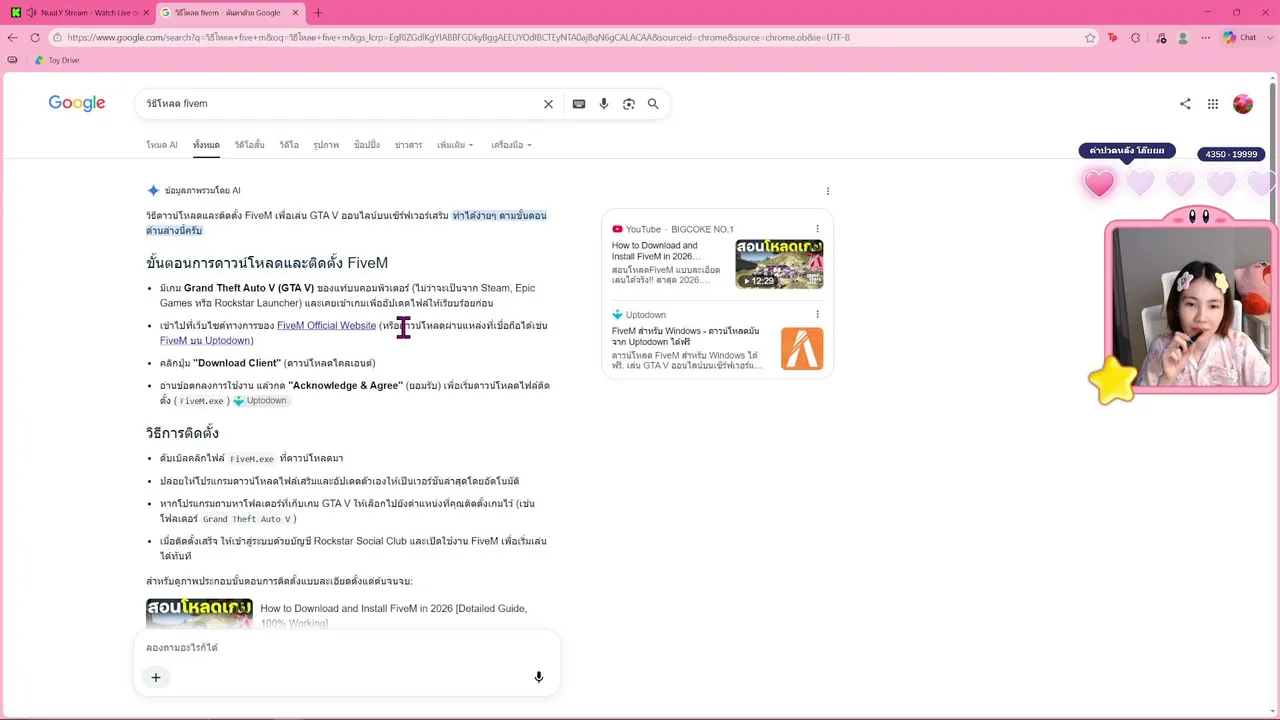Expand the เพิ่มเติม dropdown
The width and height of the screenshot is (1280, 720).
click(455, 145)
